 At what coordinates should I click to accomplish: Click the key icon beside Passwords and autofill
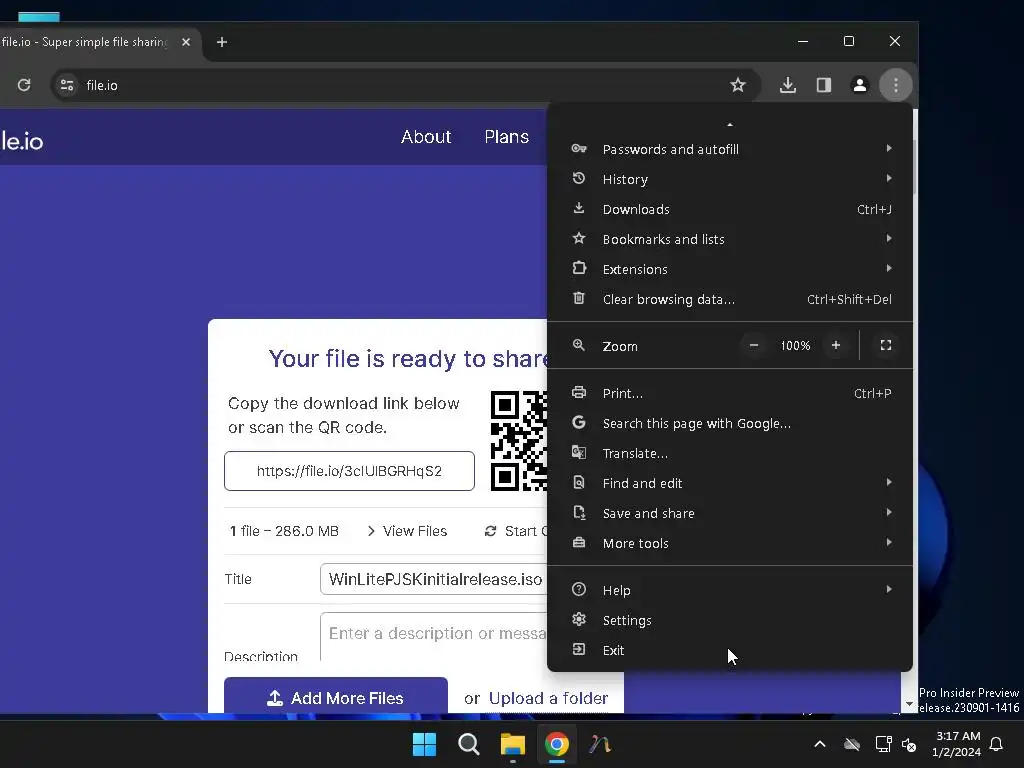point(579,148)
